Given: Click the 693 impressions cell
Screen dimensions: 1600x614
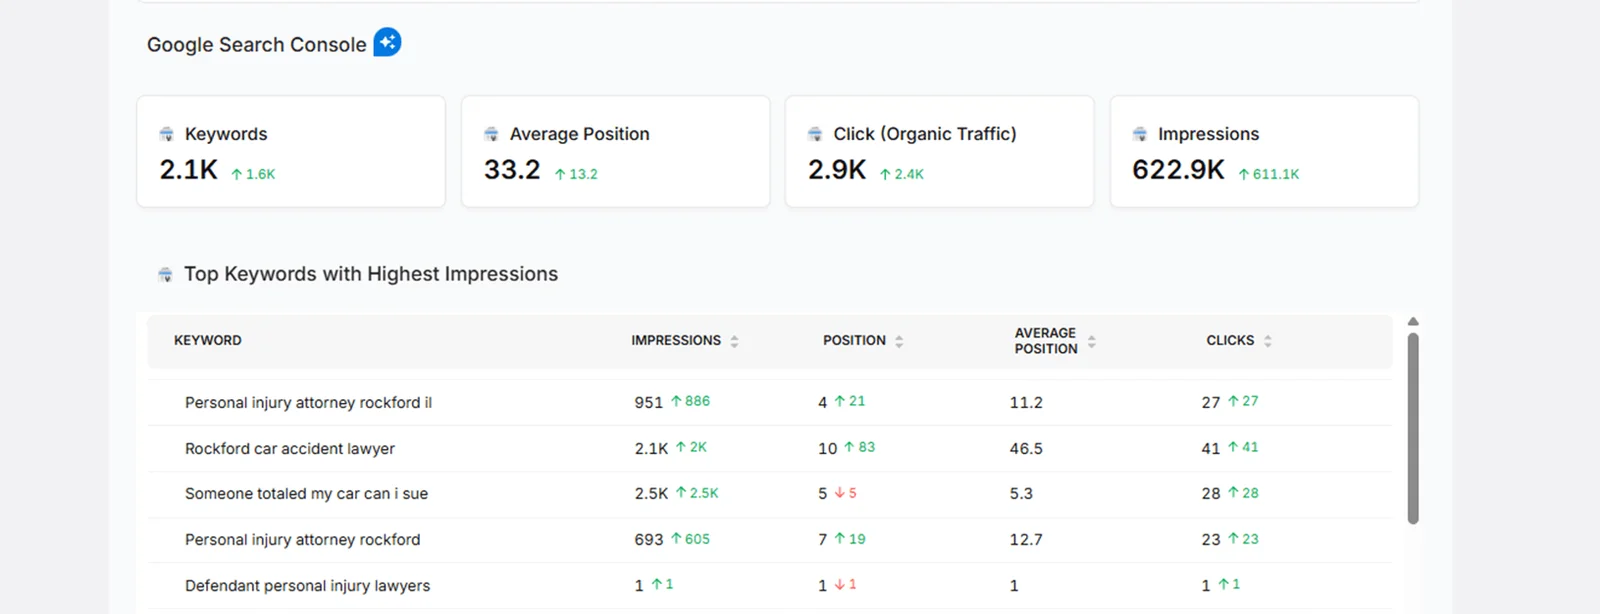Looking at the screenshot, I should pos(648,540).
